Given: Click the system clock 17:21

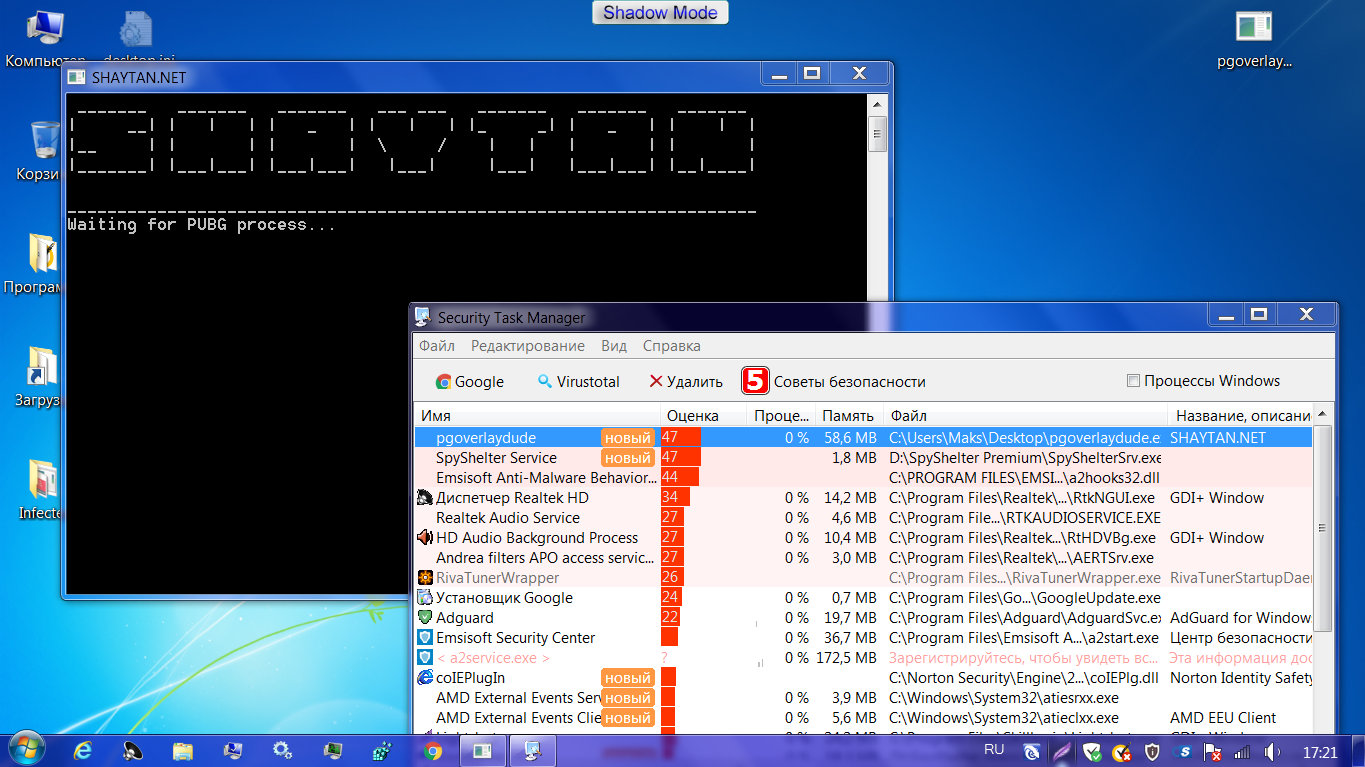Looking at the screenshot, I should pos(1320,751).
